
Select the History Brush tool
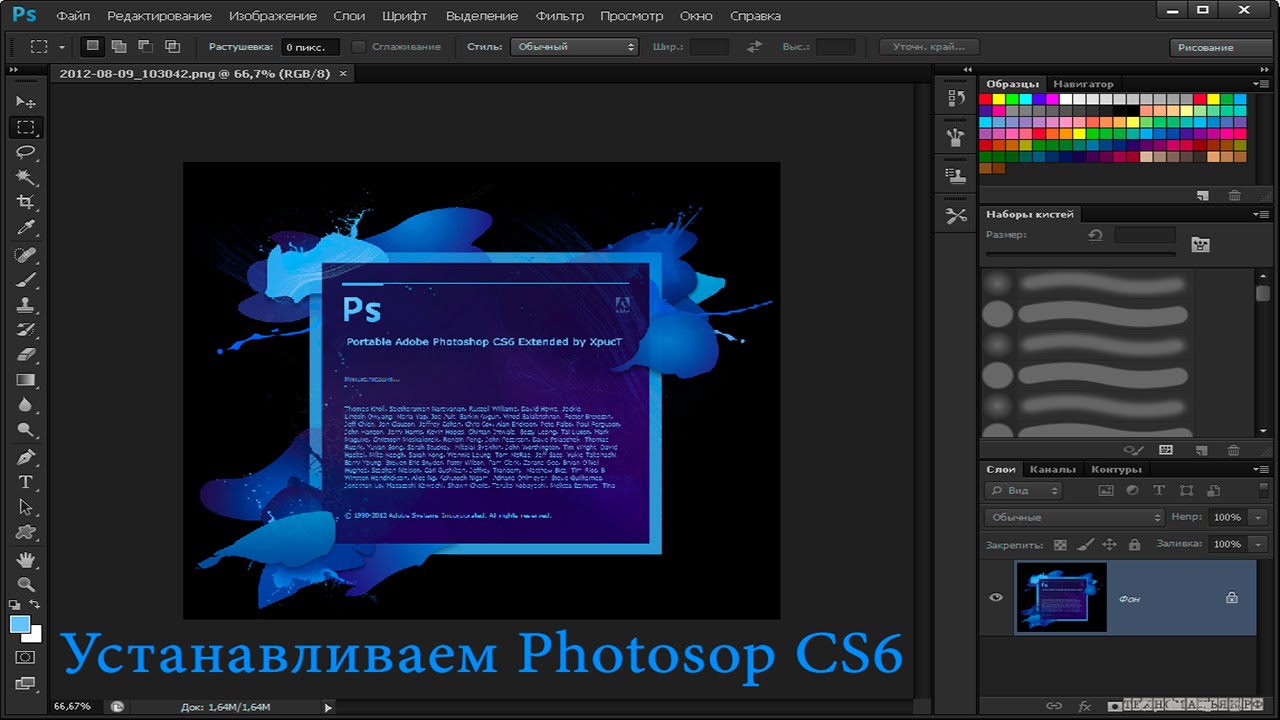tap(26, 330)
